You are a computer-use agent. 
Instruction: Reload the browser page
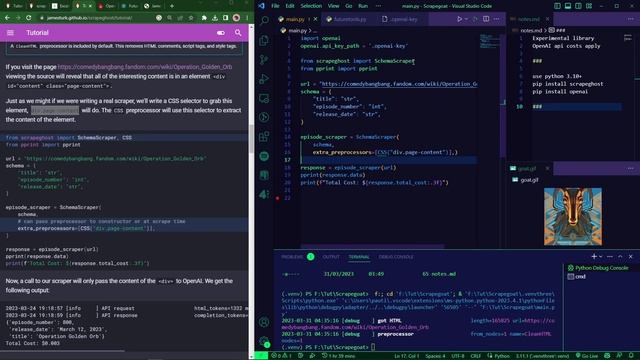pyautogui.click(x=28, y=18)
